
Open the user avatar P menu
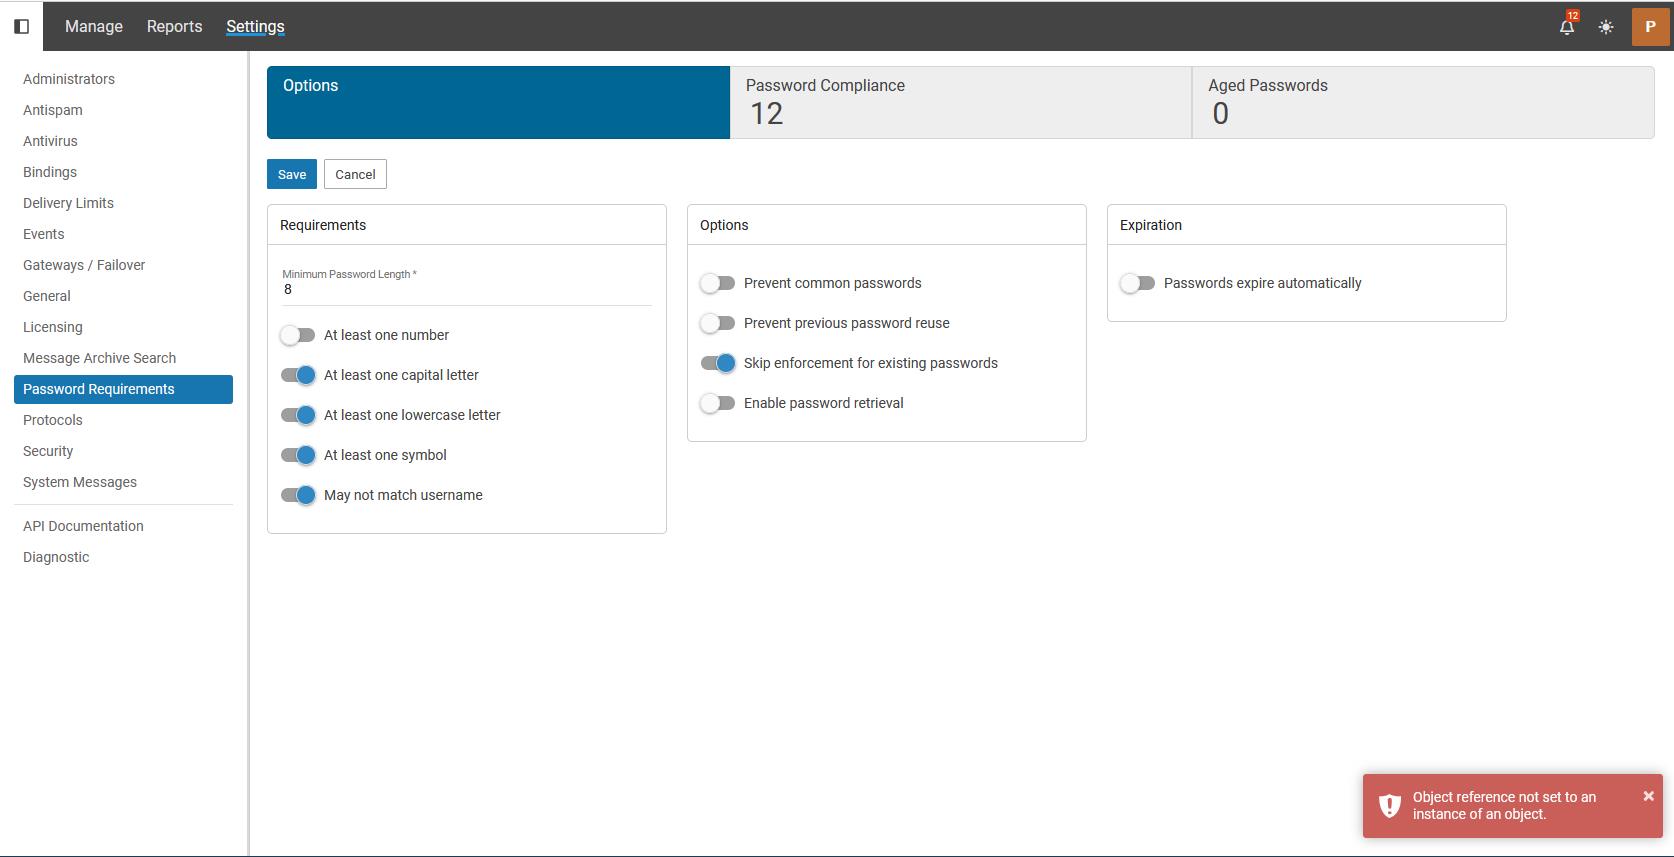click(x=1650, y=27)
